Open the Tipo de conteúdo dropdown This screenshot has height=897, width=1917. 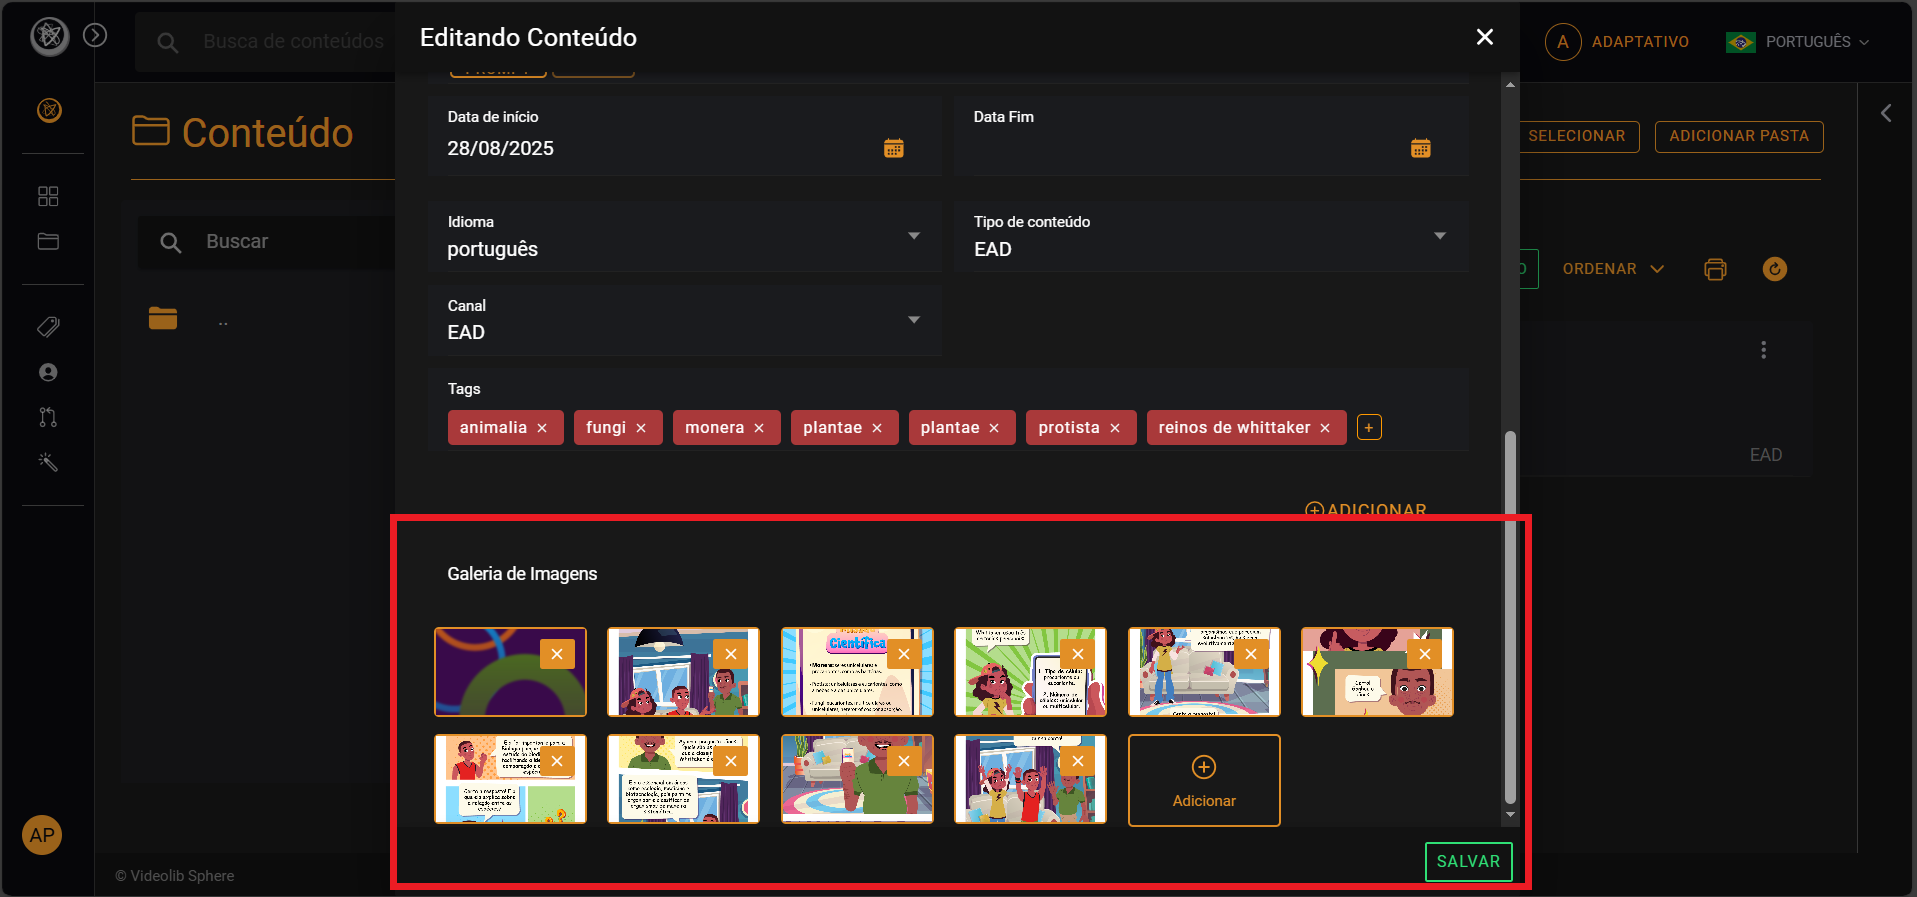pos(1211,236)
